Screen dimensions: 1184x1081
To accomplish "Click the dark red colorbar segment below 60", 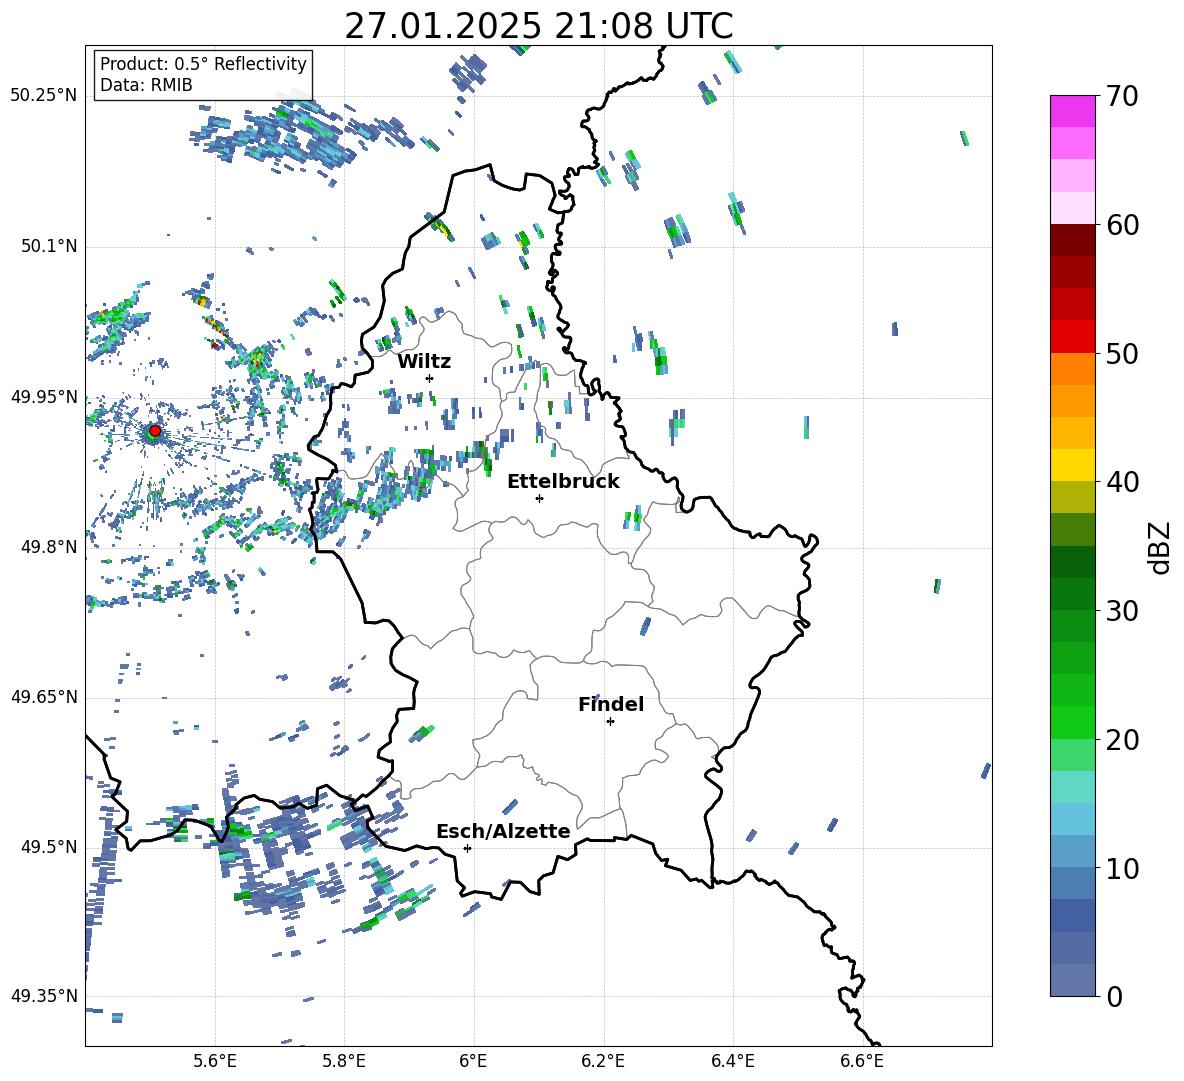I will pos(1072,240).
